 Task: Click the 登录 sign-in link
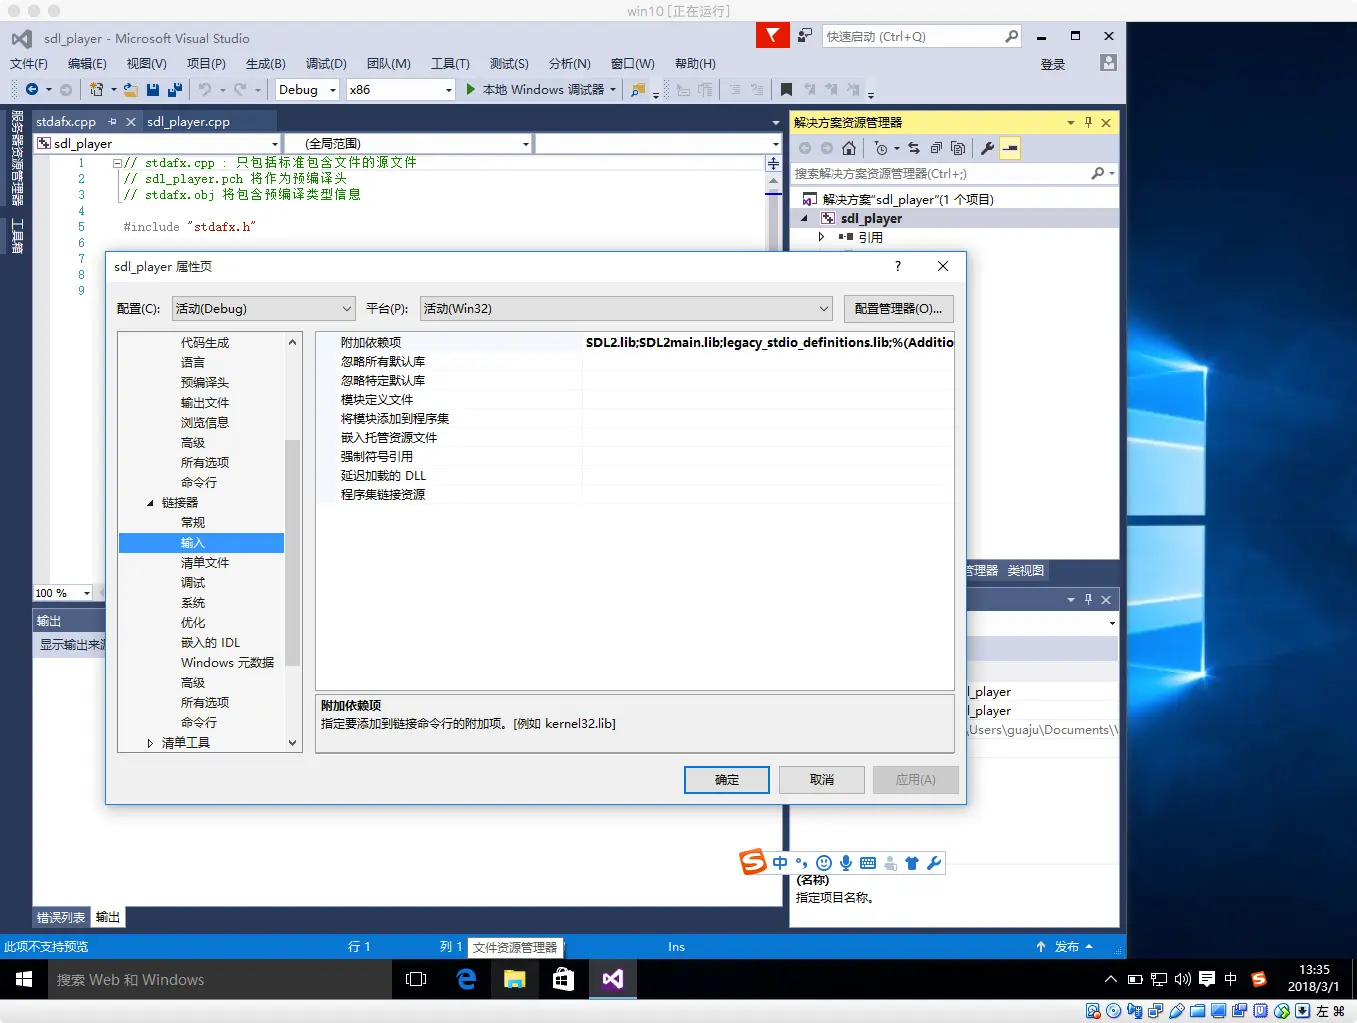[1053, 64]
